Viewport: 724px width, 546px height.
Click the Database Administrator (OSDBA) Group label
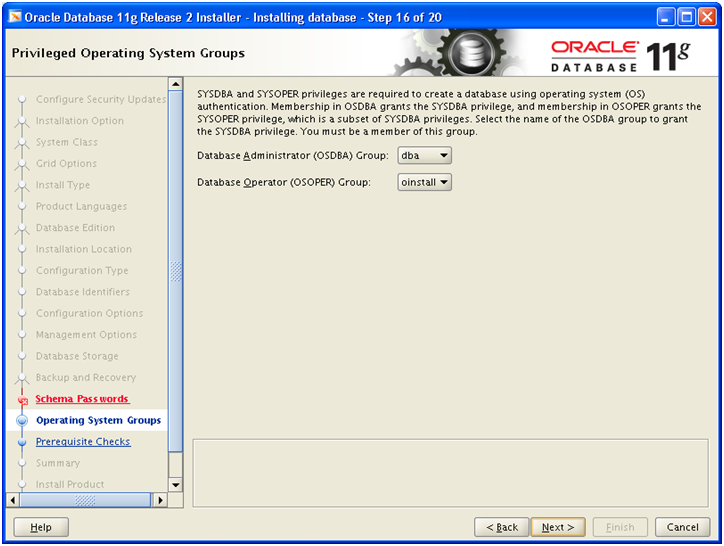(293, 156)
